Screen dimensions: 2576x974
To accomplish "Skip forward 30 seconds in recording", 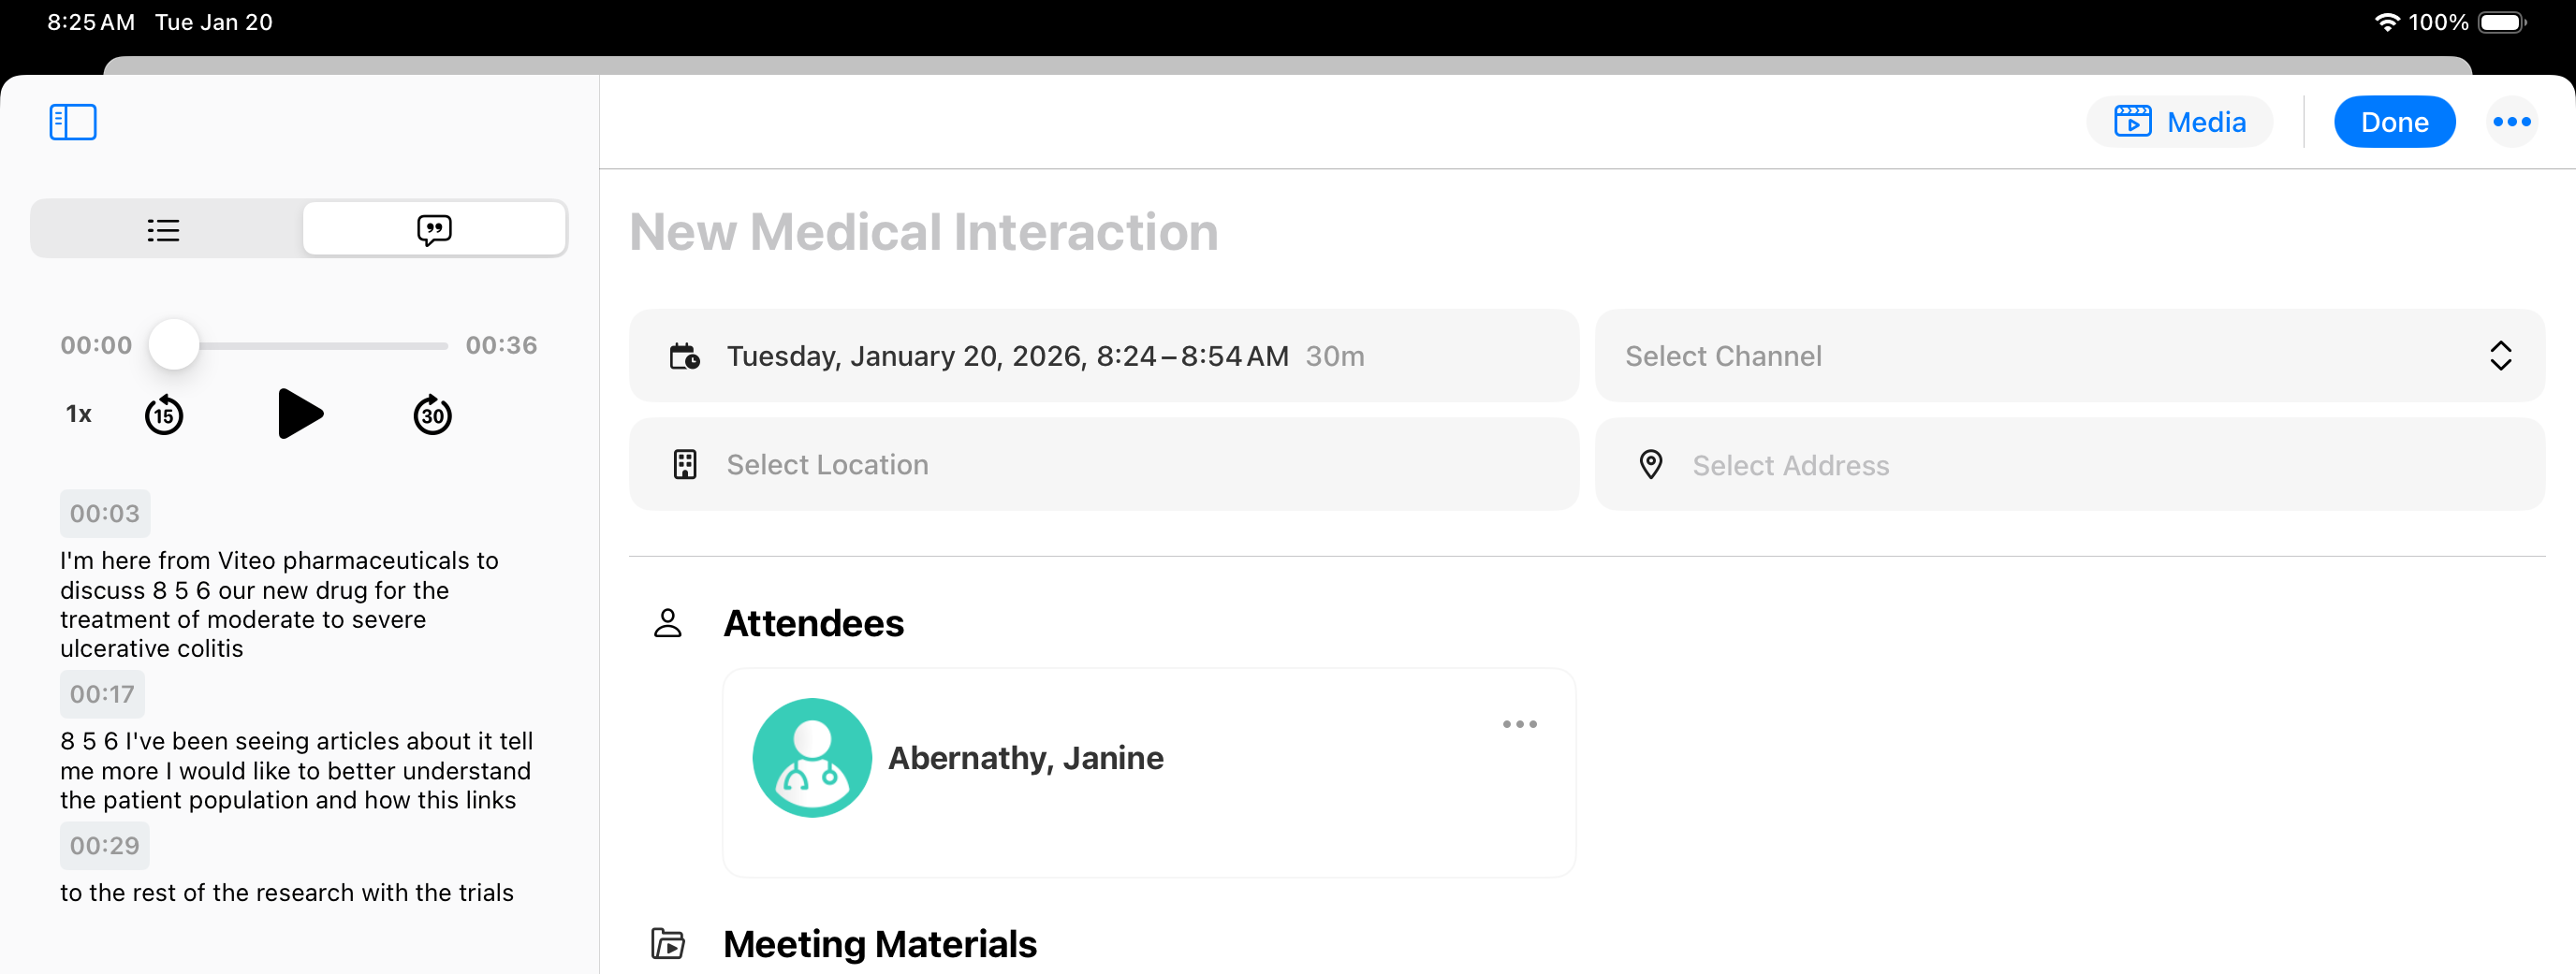I will 432,415.
